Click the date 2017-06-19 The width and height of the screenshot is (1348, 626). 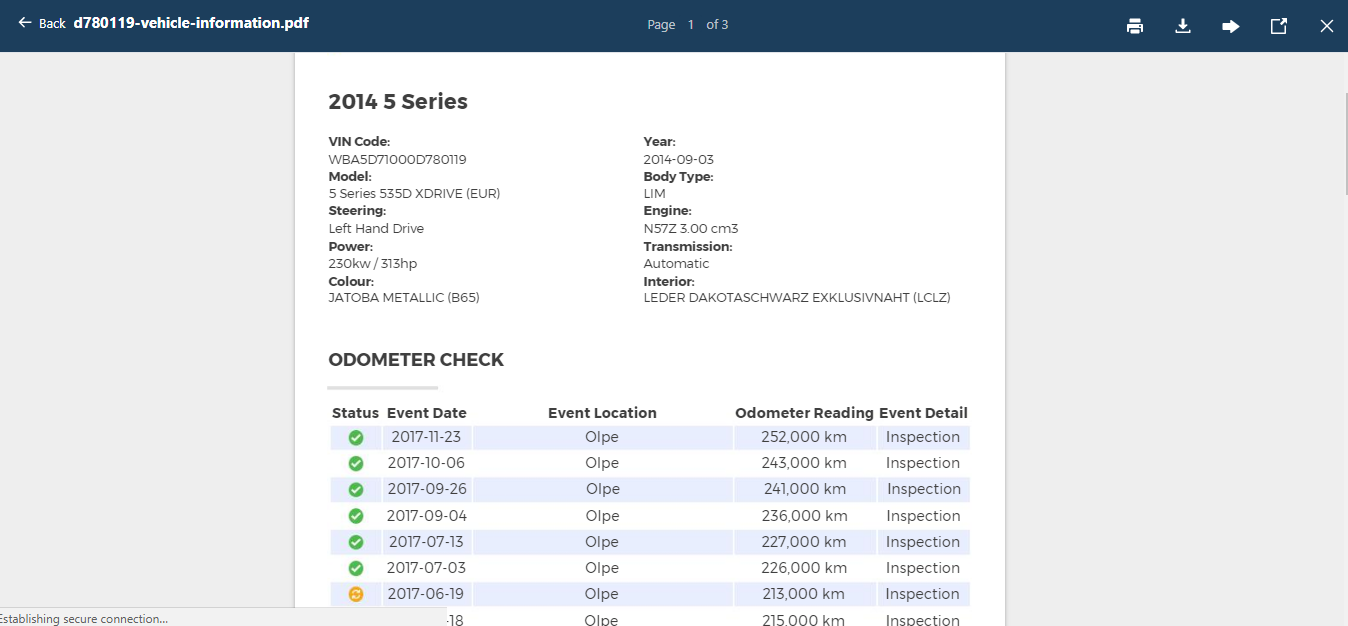pyautogui.click(x=427, y=594)
